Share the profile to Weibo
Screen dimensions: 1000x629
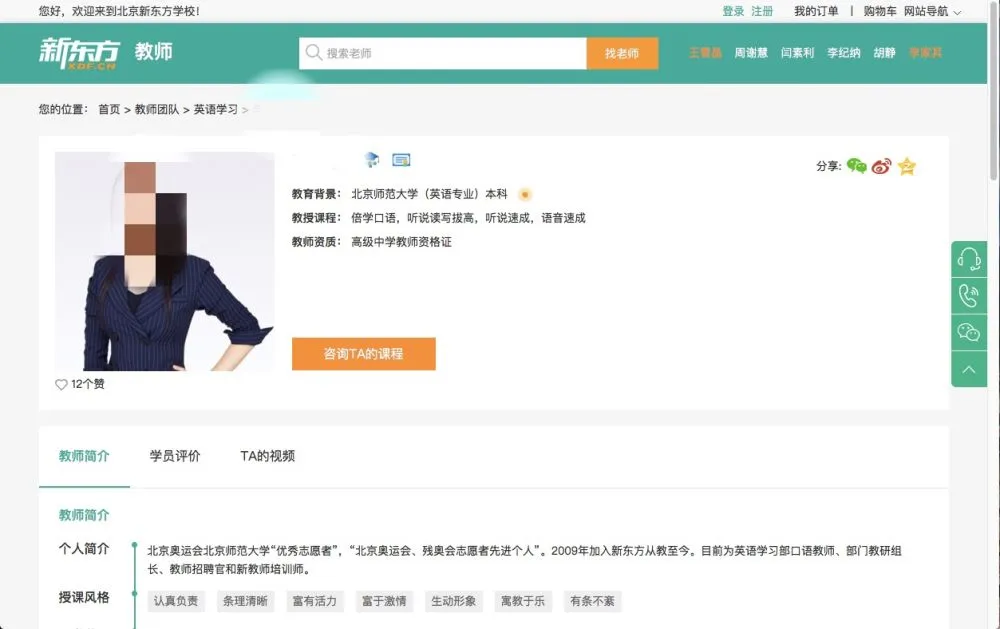pos(881,167)
